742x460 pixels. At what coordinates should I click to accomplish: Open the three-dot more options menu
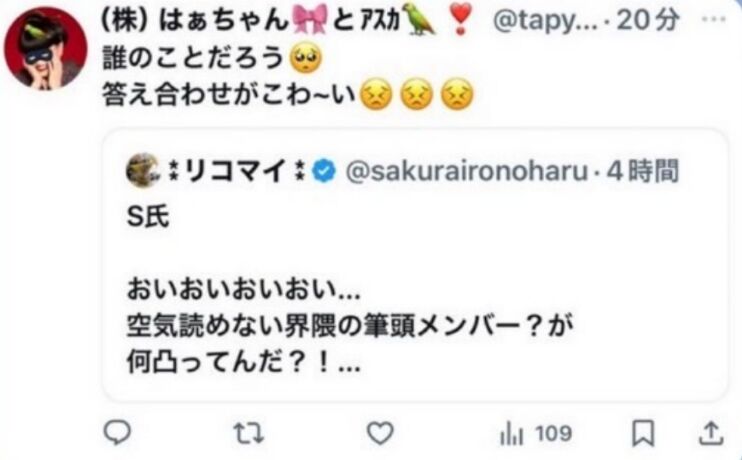tap(714, 20)
